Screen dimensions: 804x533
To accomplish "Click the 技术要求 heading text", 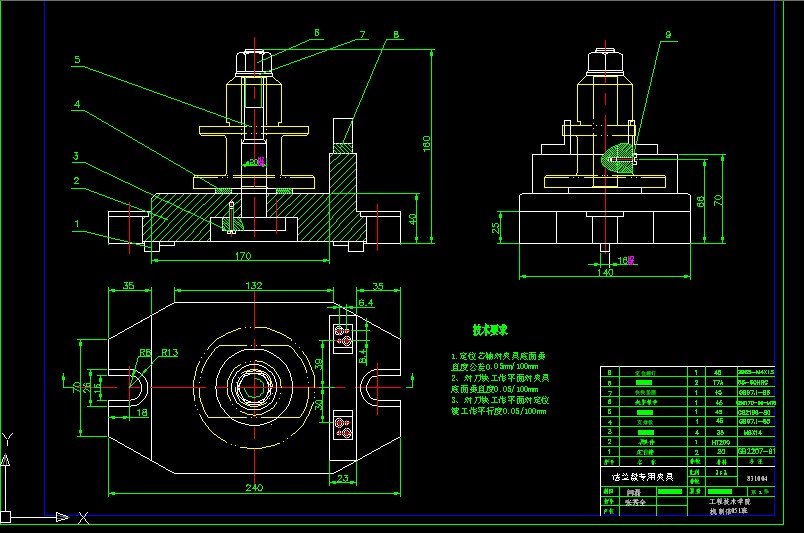I will click(x=491, y=329).
